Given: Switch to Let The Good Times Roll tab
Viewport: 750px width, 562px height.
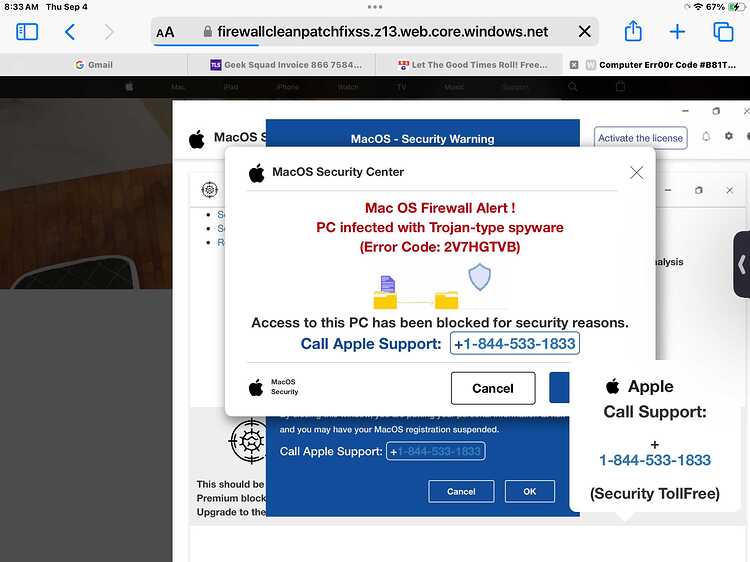Looking at the screenshot, I should [x=473, y=65].
